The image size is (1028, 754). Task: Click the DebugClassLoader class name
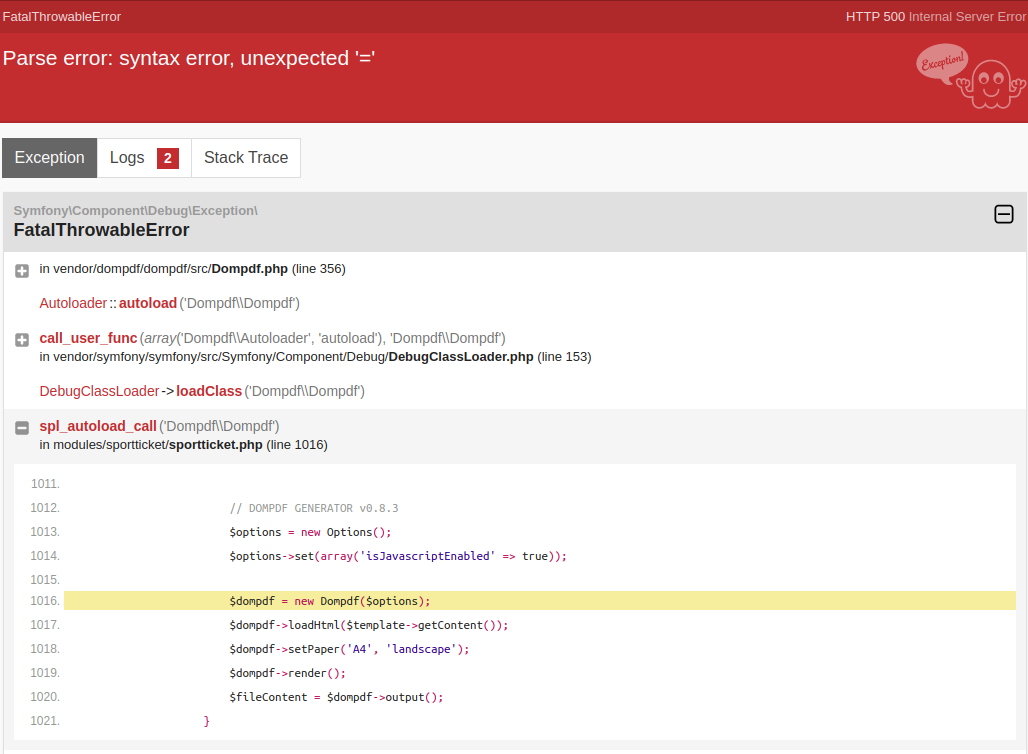(99, 391)
